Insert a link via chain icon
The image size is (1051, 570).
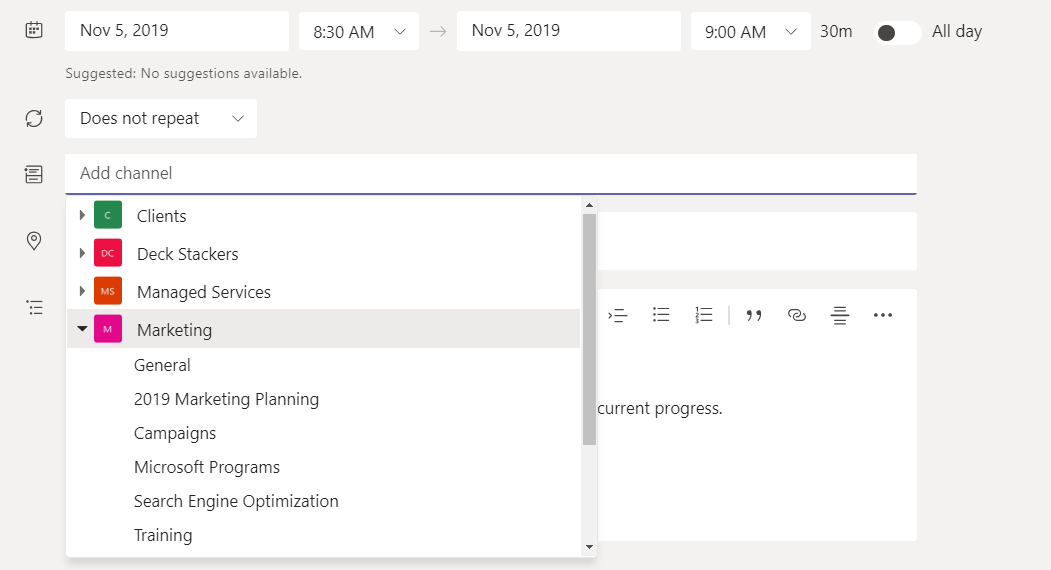[x=797, y=315]
